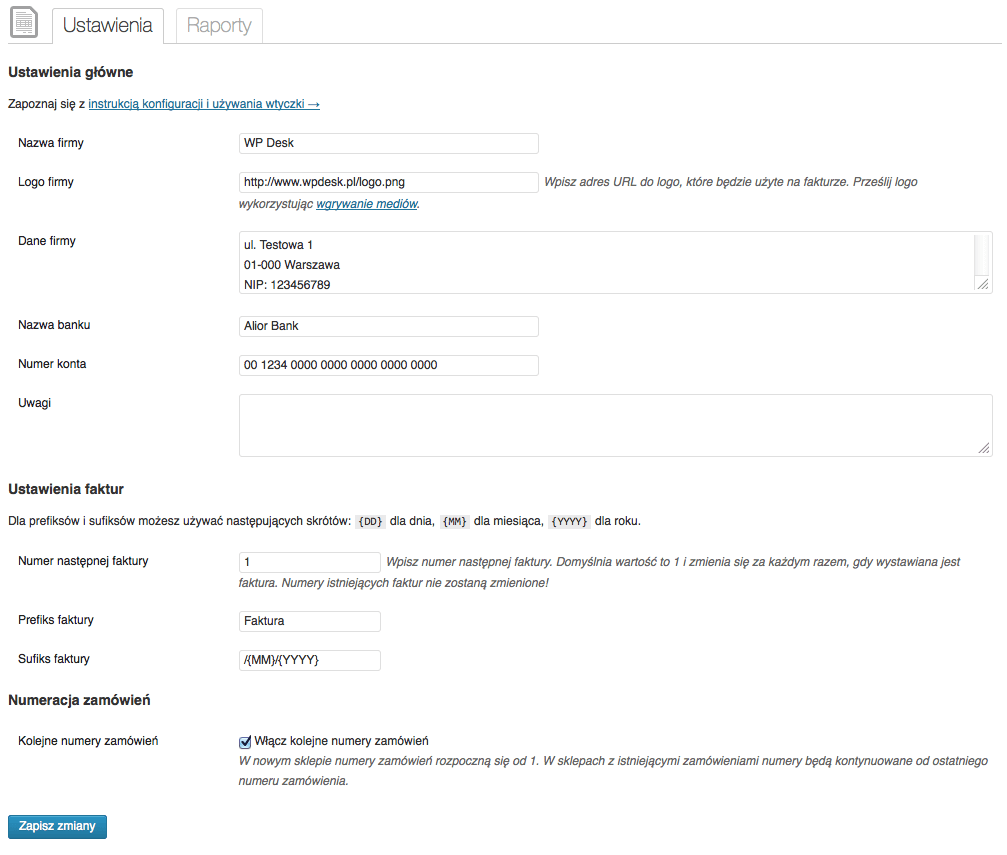The height and width of the screenshot is (855, 1007).
Task: Switch to the Raporty tab
Action: [218, 26]
